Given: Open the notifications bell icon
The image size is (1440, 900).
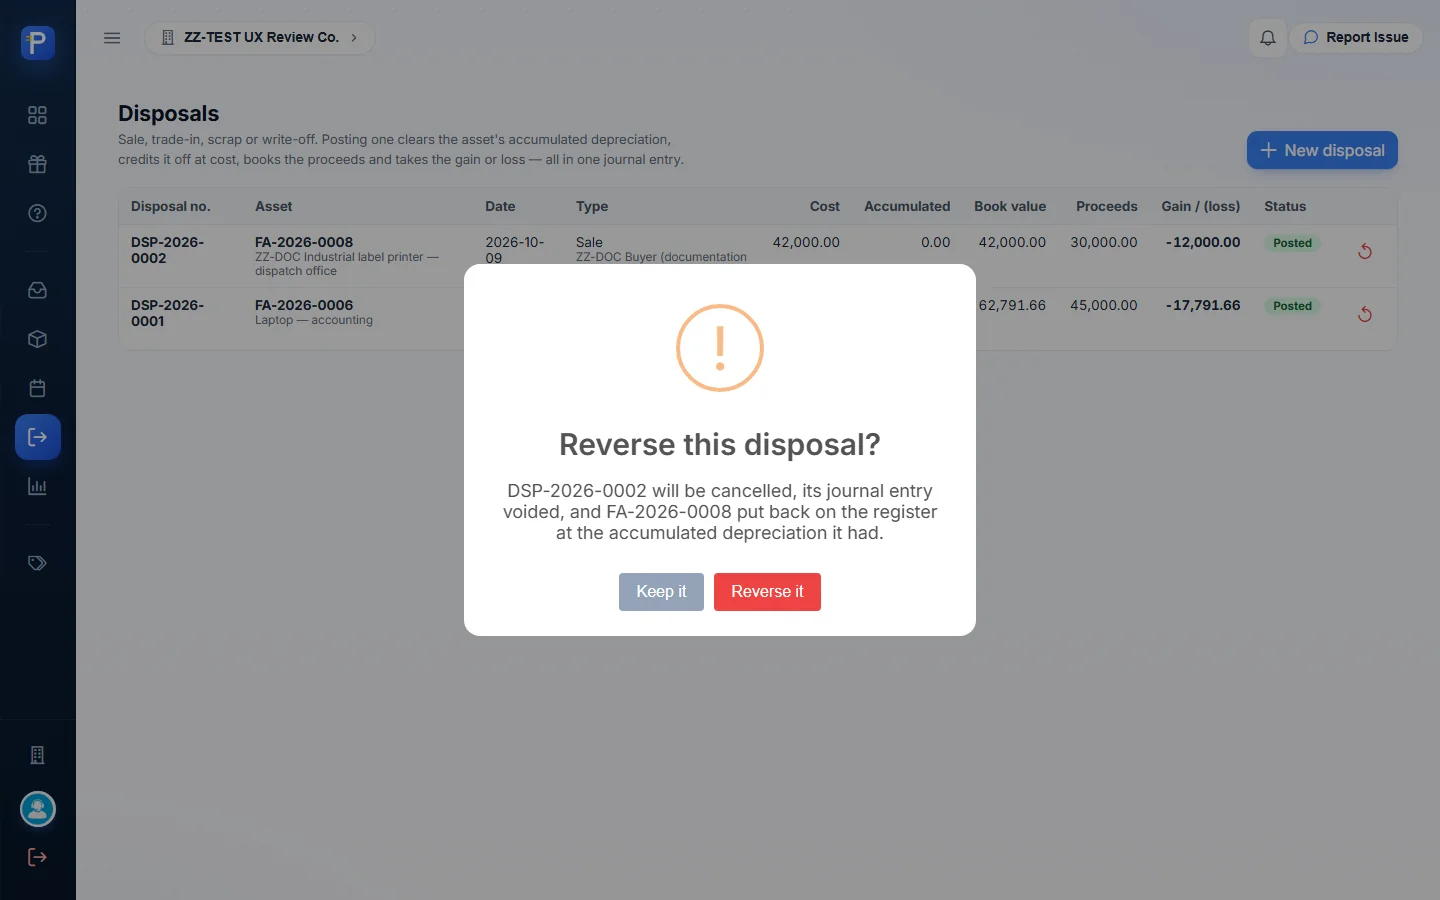Looking at the screenshot, I should pyautogui.click(x=1267, y=38).
